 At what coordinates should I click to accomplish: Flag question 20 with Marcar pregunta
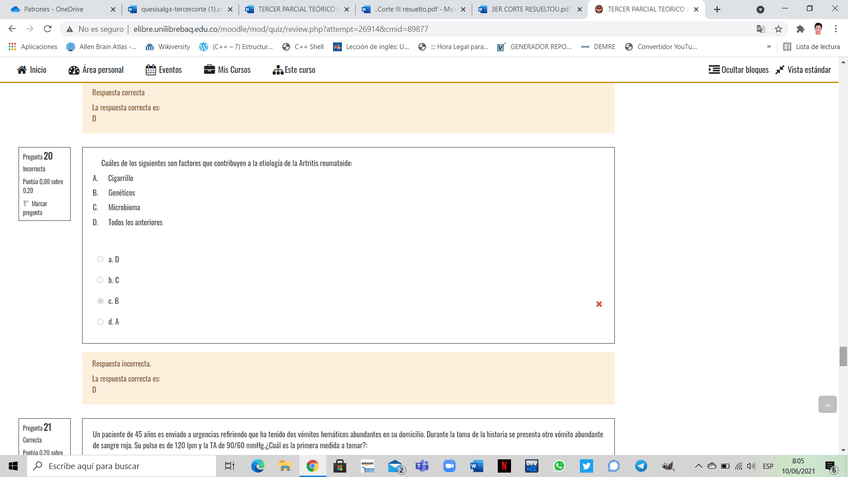pyautogui.click(x=35, y=208)
